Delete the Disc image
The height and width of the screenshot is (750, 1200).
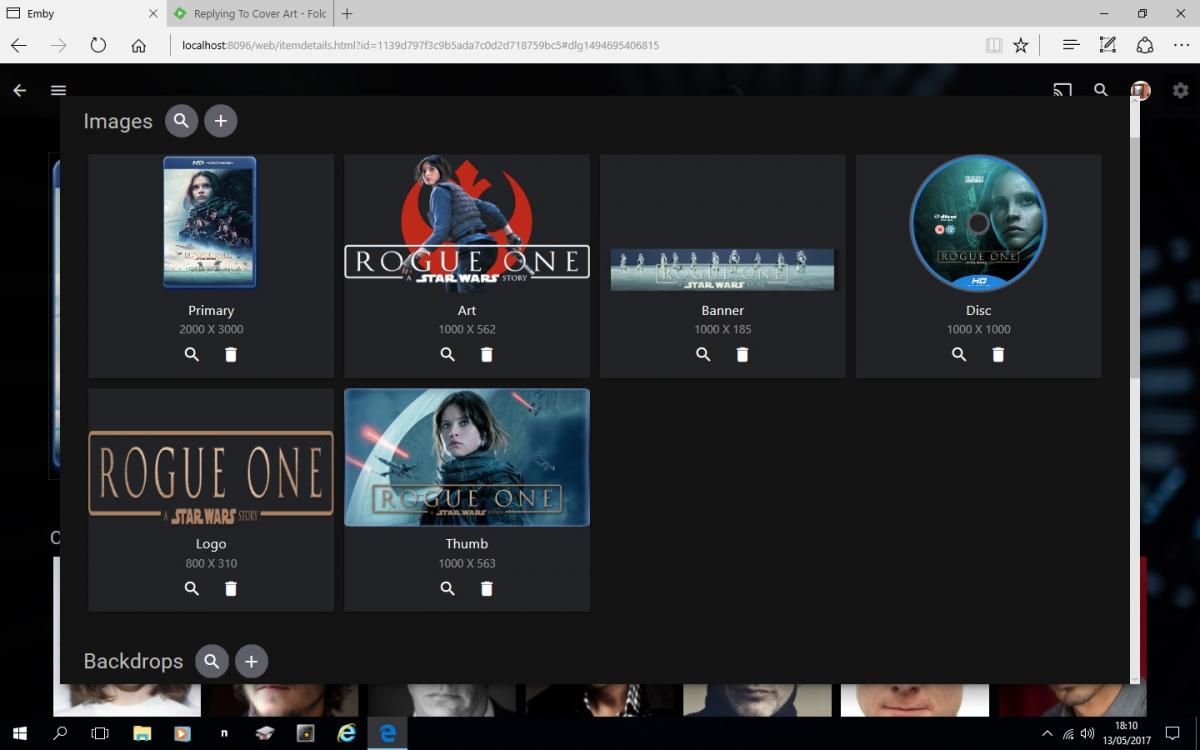(x=998, y=355)
